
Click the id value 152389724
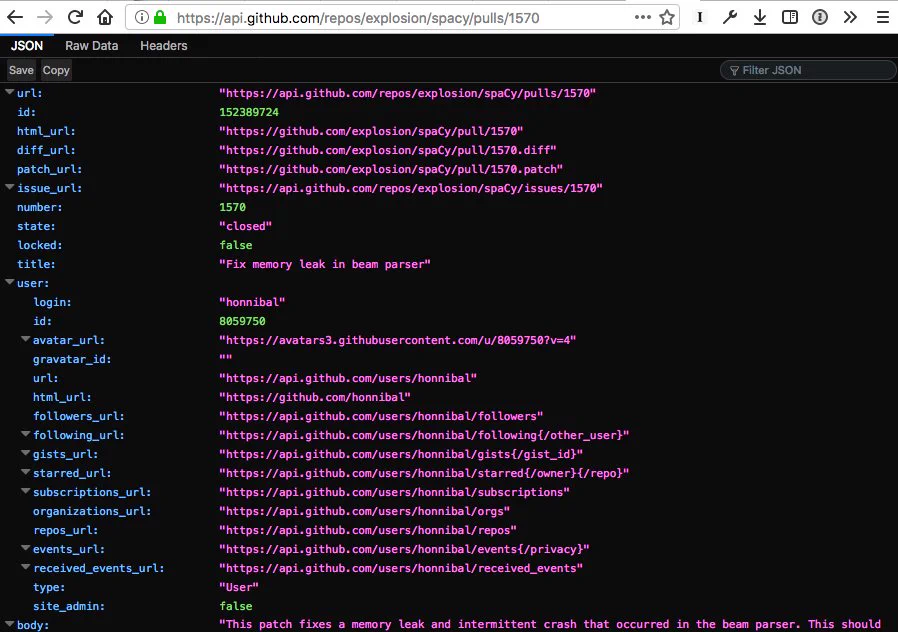pos(249,112)
